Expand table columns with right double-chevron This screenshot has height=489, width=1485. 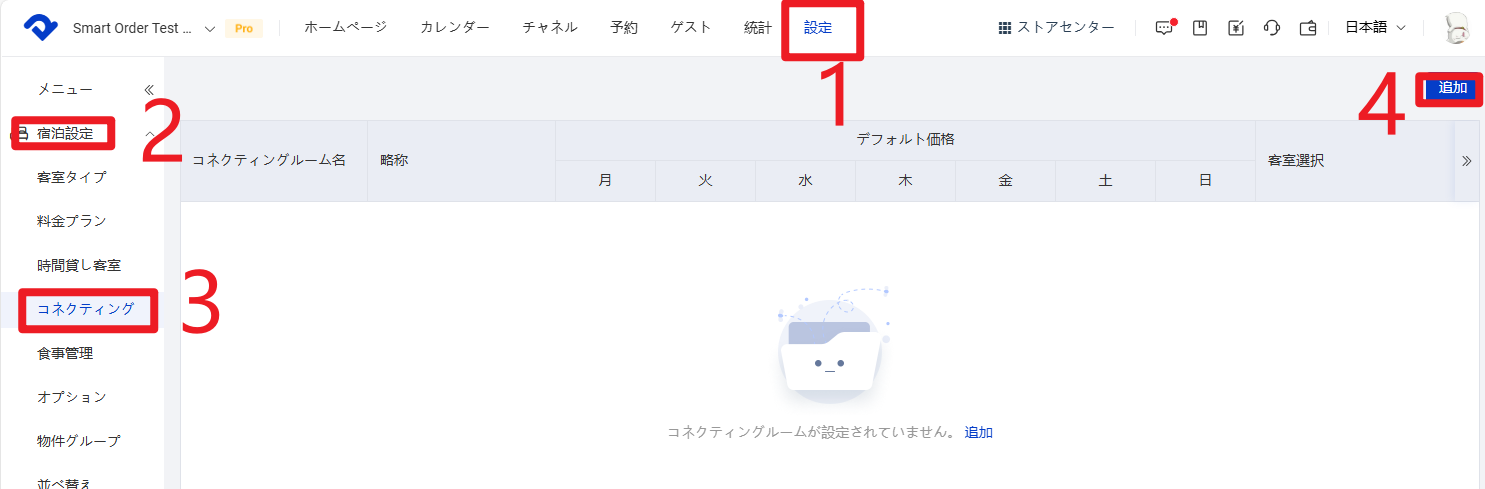(1466, 161)
